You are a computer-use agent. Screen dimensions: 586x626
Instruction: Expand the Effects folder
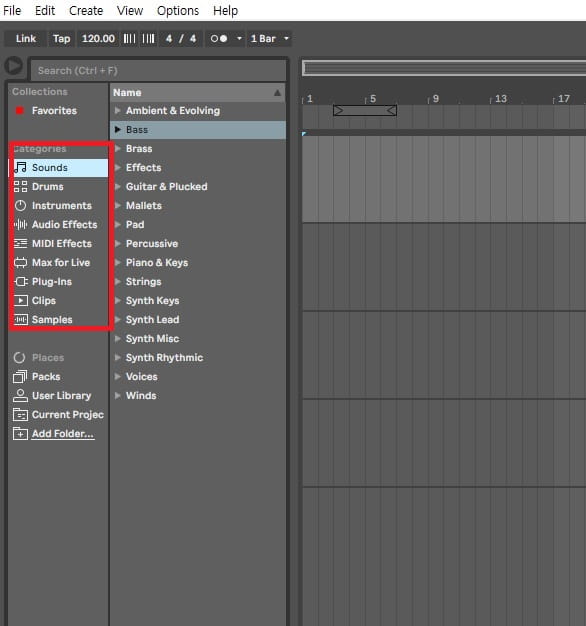coord(117,167)
